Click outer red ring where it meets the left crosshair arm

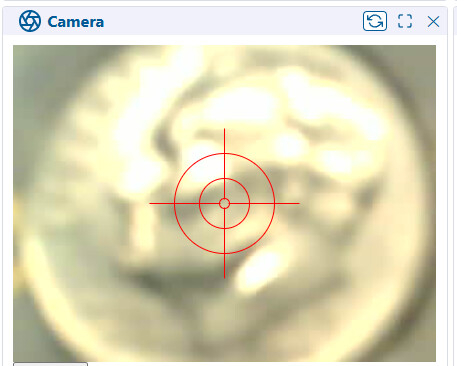tap(174, 203)
